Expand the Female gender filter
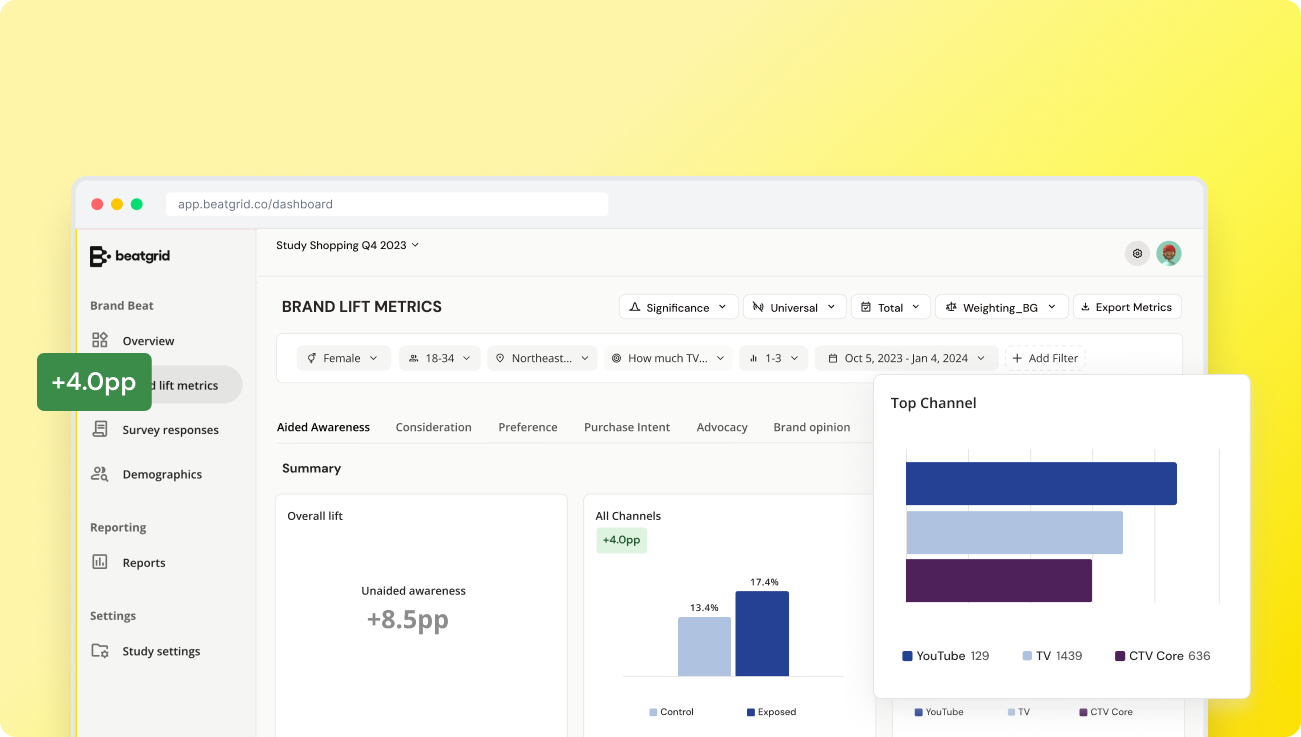The height and width of the screenshot is (737, 1301). click(343, 358)
